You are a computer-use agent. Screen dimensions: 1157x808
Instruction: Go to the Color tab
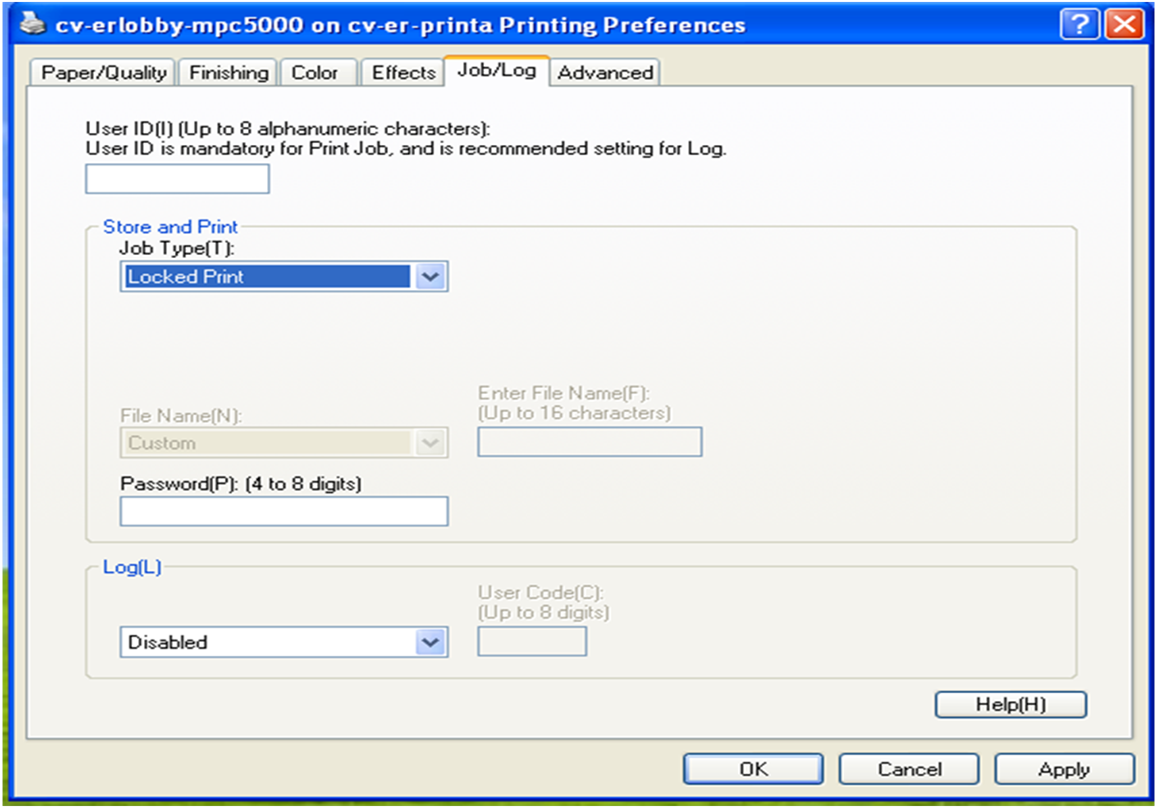pos(314,73)
